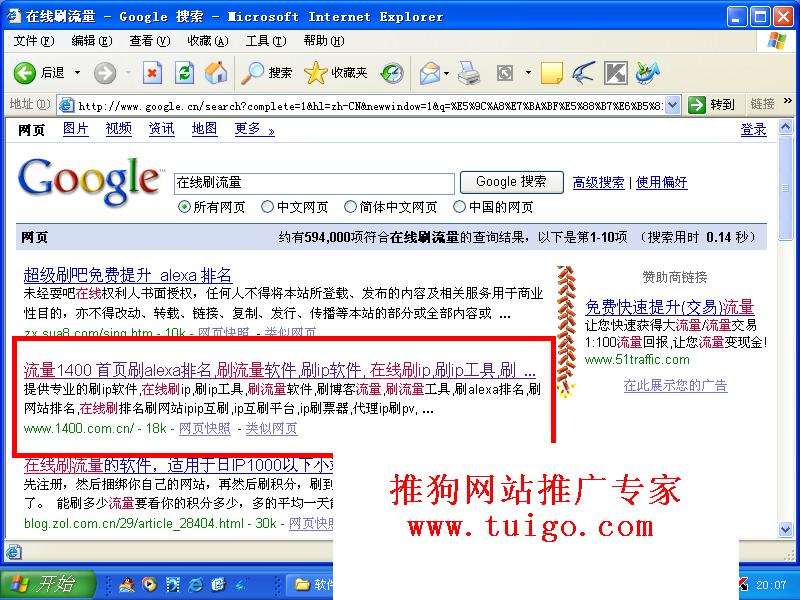Click the page icon in the address bar

pyautogui.click(x=66, y=105)
